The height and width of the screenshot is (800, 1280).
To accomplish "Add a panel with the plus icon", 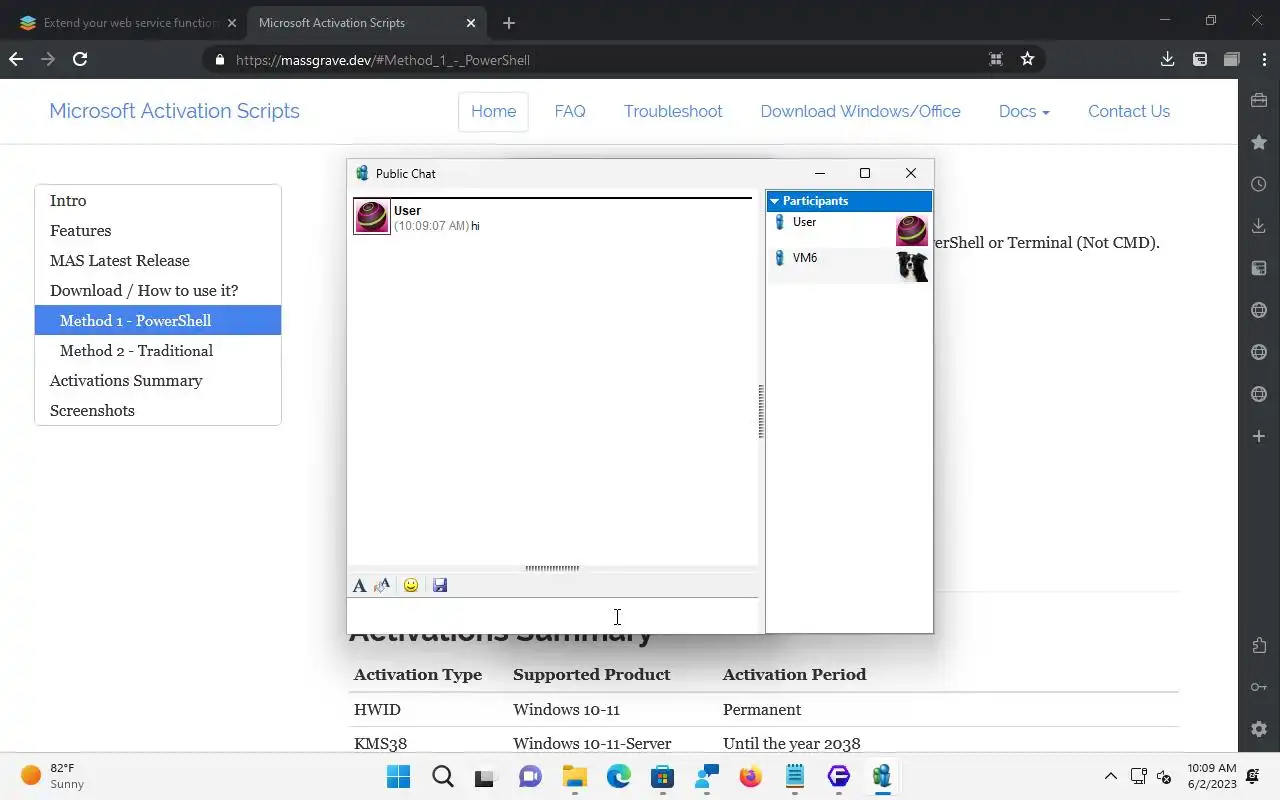I will (x=1259, y=436).
